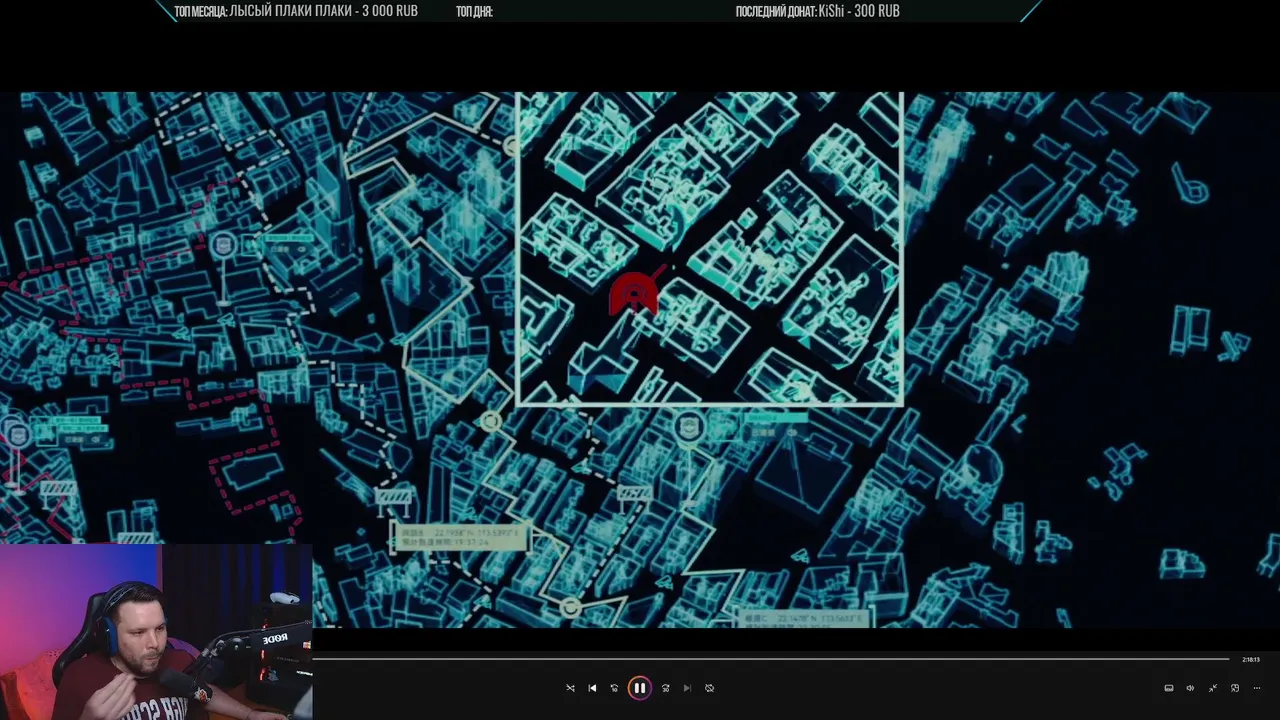Click the KiShi - 300 RUB last donation text
The height and width of the screenshot is (720, 1280).
pos(859,11)
